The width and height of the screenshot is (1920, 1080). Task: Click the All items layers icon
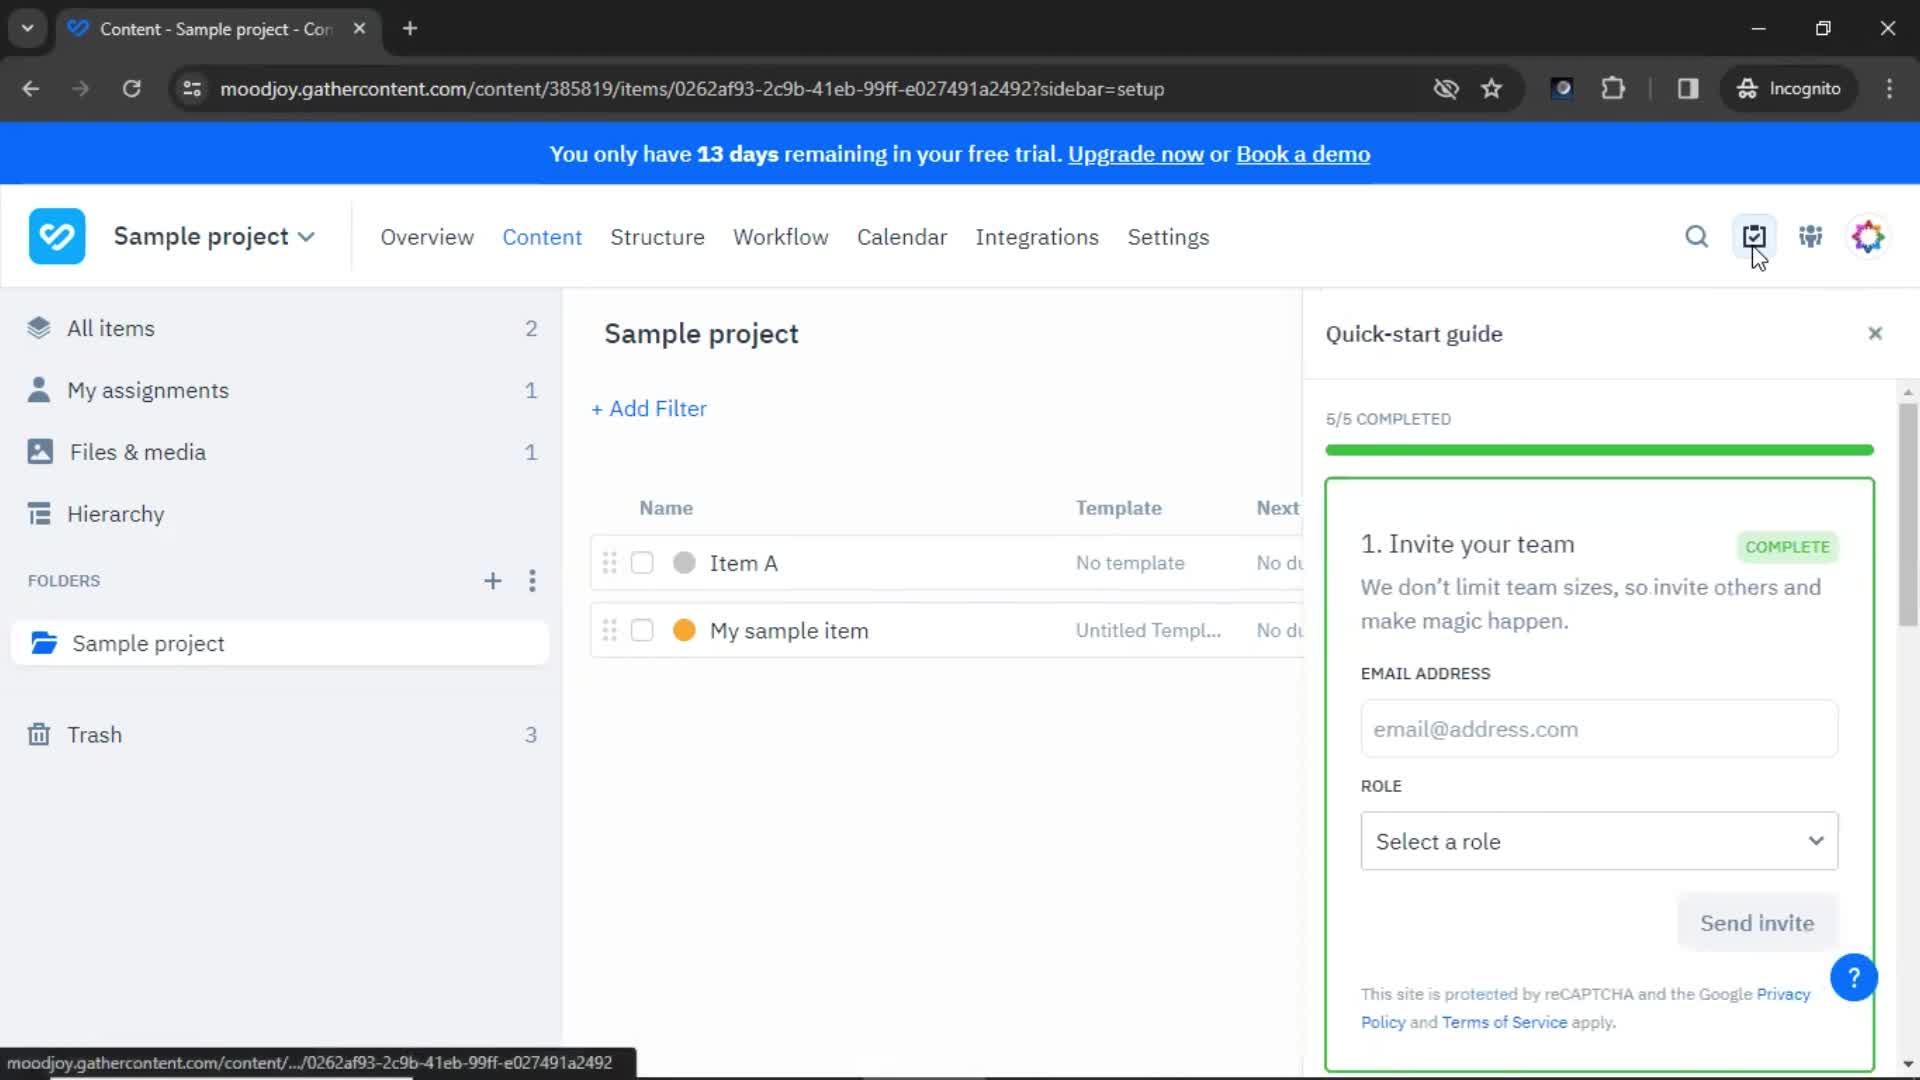coord(39,328)
